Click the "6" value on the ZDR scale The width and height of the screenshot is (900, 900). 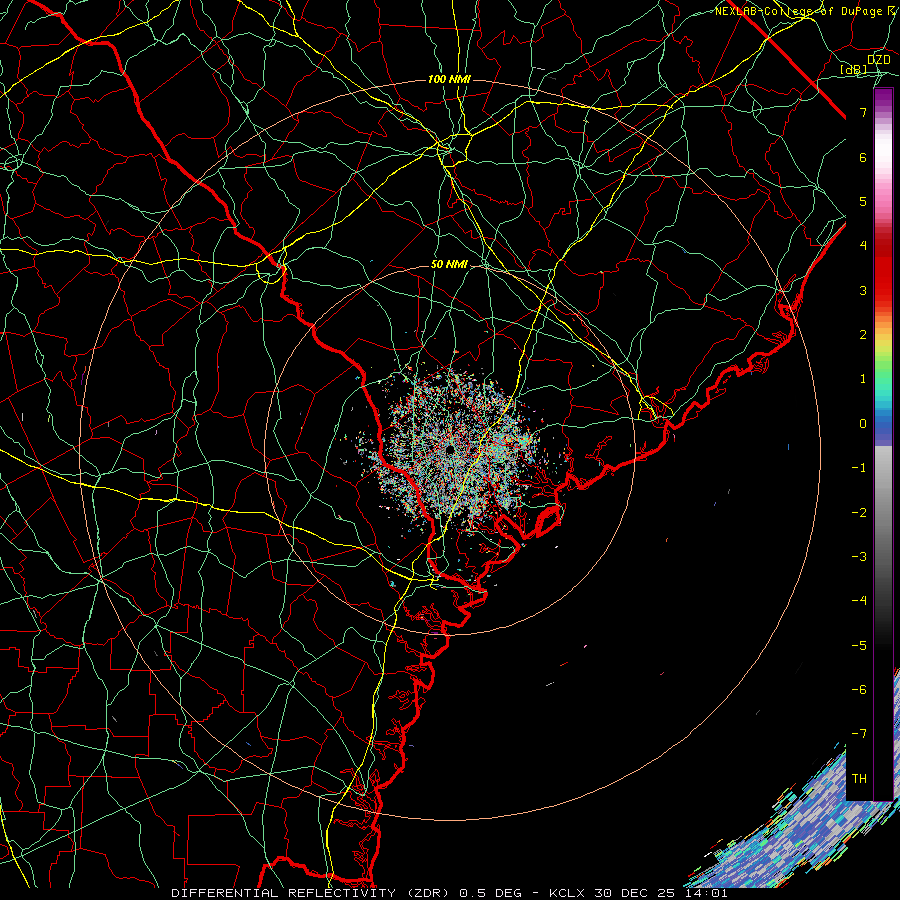pyautogui.click(x=863, y=158)
